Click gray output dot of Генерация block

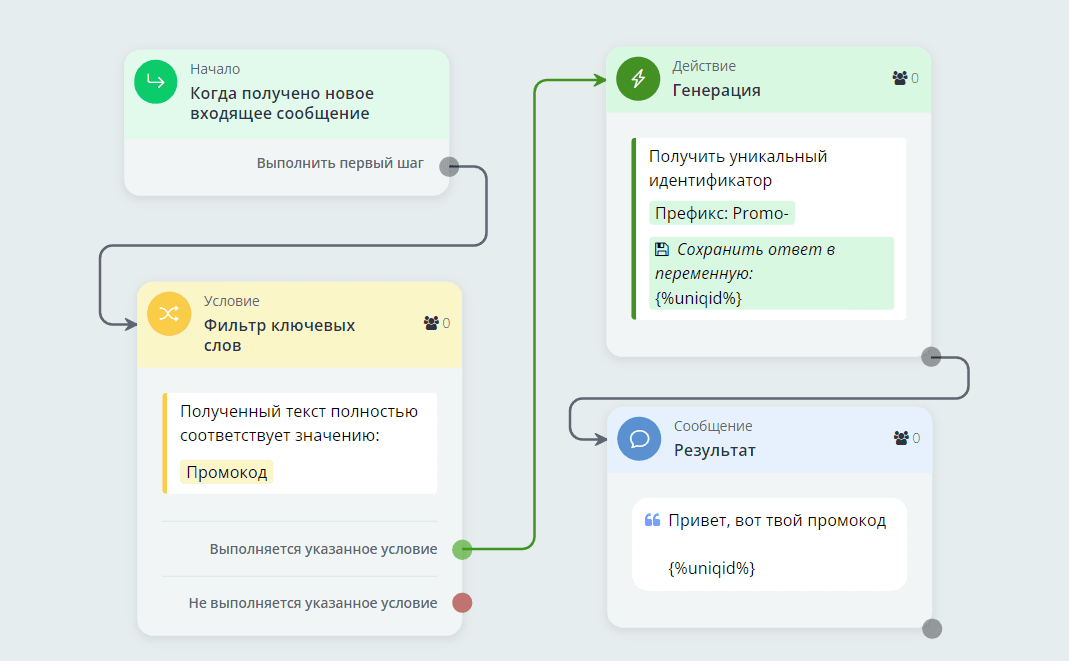tap(931, 357)
